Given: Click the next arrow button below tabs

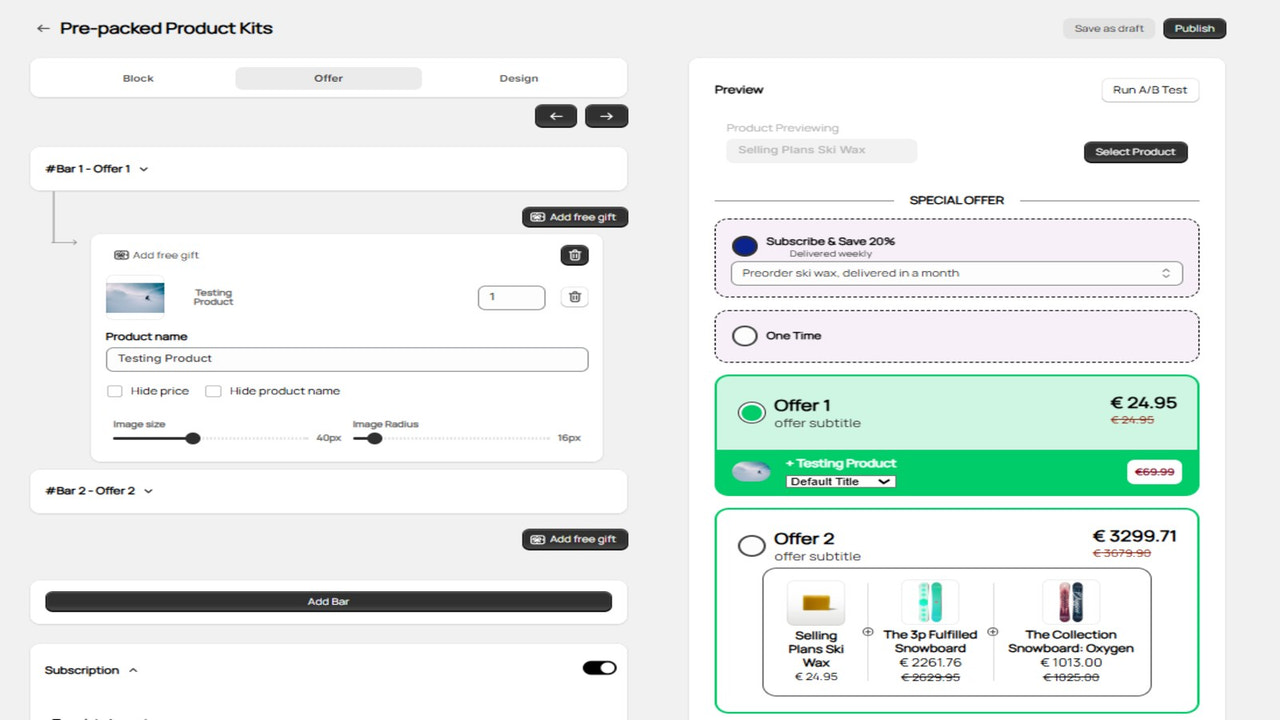Looking at the screenshot, I should tap(606, 116).
